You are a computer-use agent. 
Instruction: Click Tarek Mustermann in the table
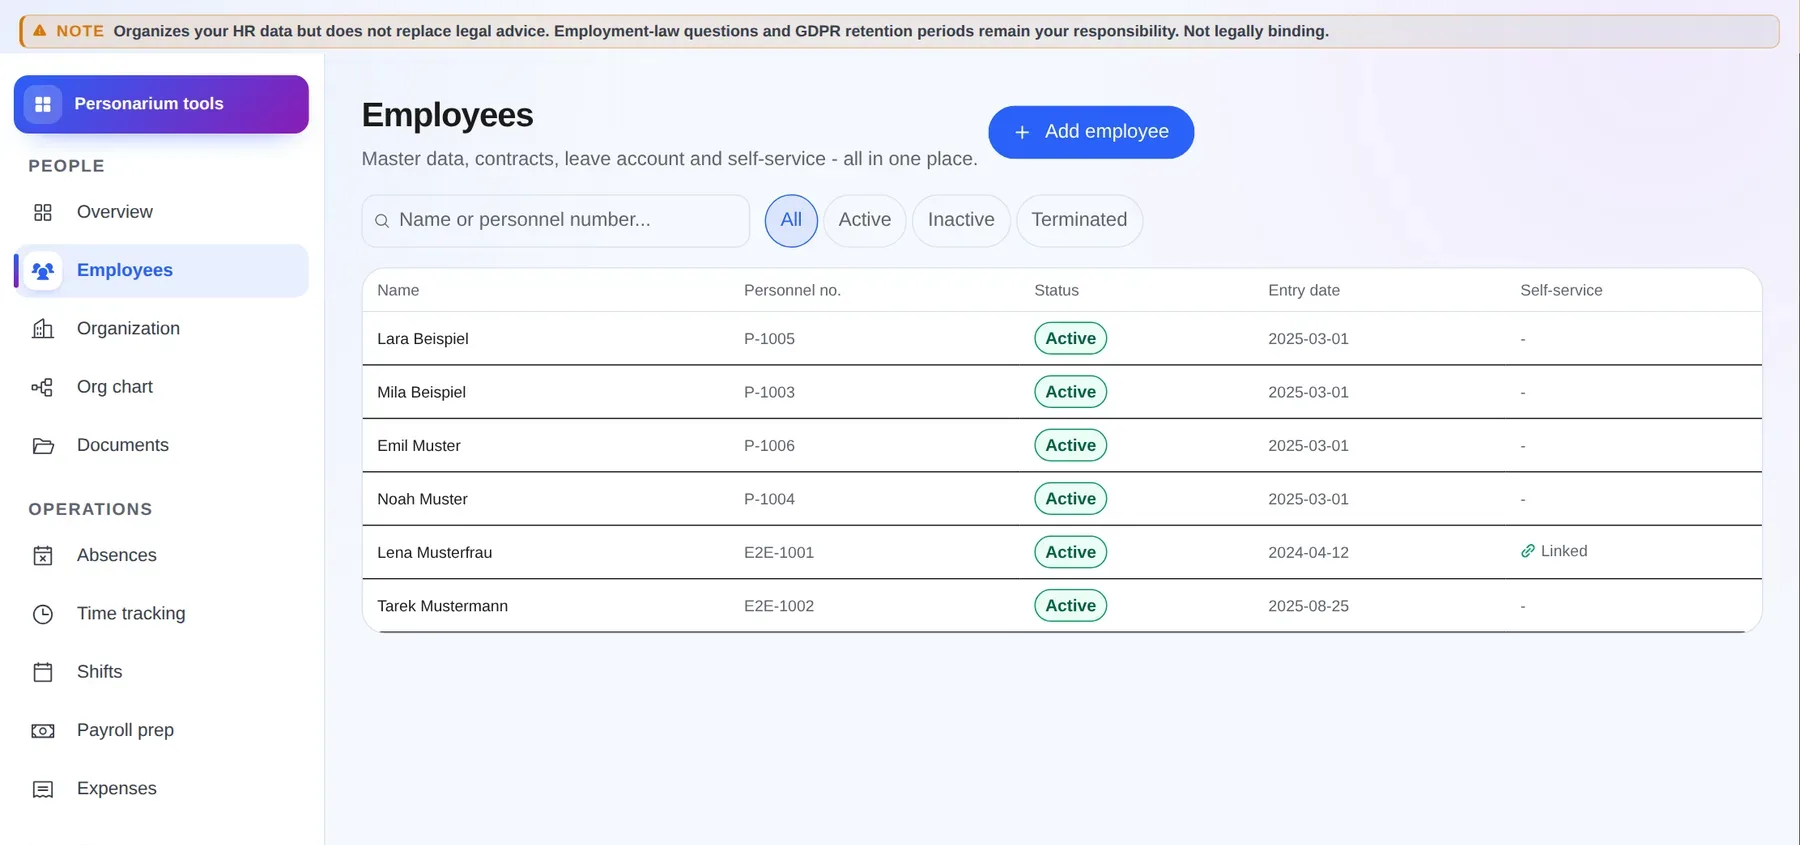pyautogui.click(x=442, y=606)
